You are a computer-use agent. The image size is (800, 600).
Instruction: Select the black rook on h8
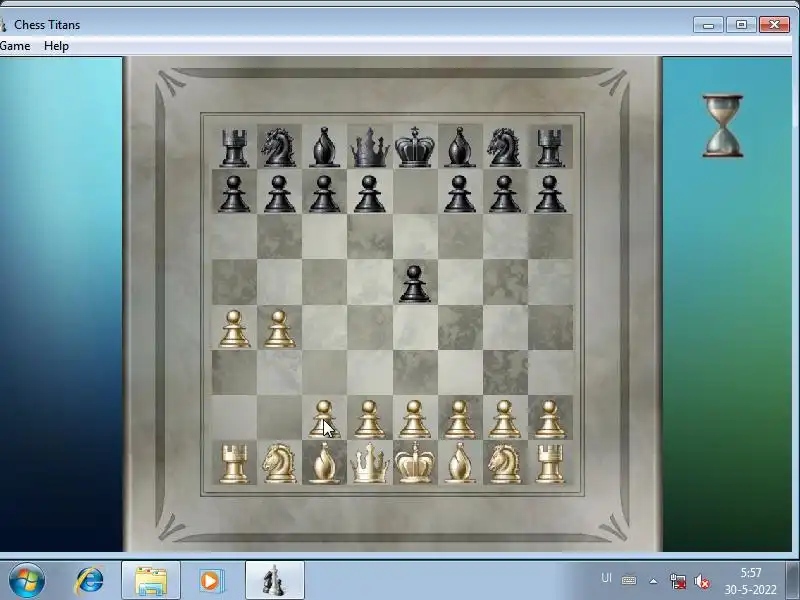click(x=550, y=148)
